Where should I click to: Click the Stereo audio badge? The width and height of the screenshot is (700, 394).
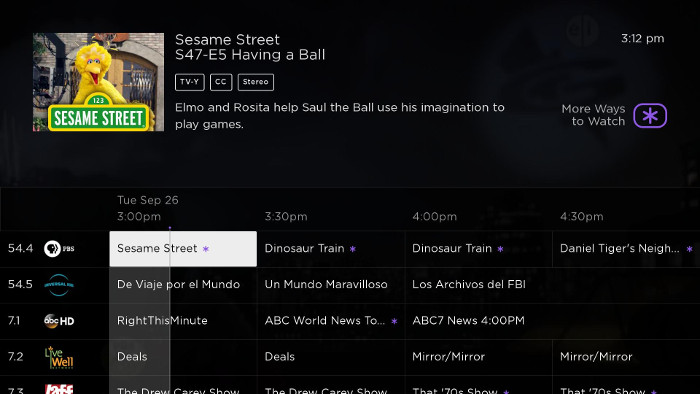coord(256,82)
